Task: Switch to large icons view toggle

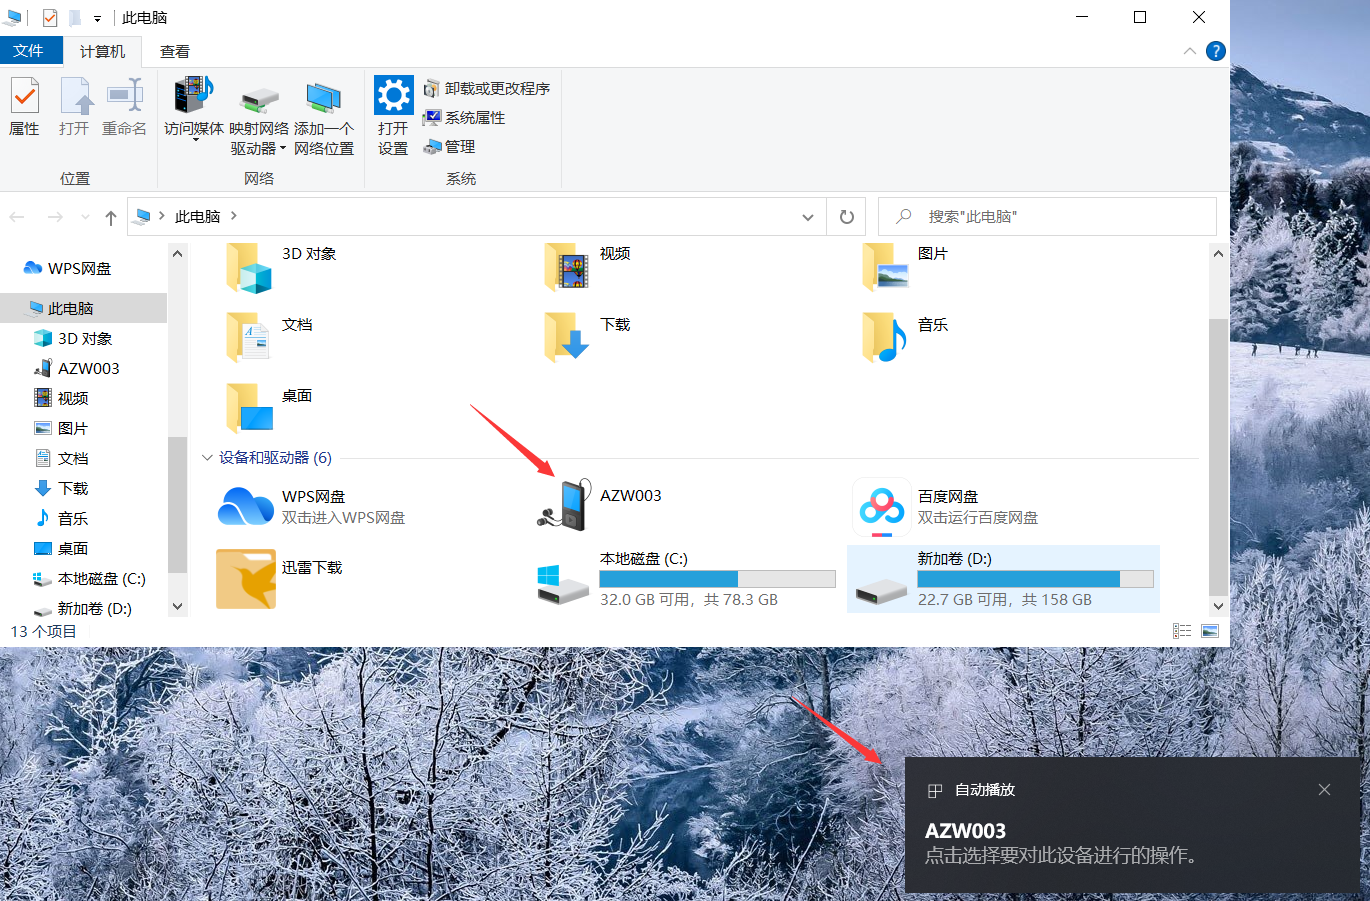Action: tap(1210, 631)
